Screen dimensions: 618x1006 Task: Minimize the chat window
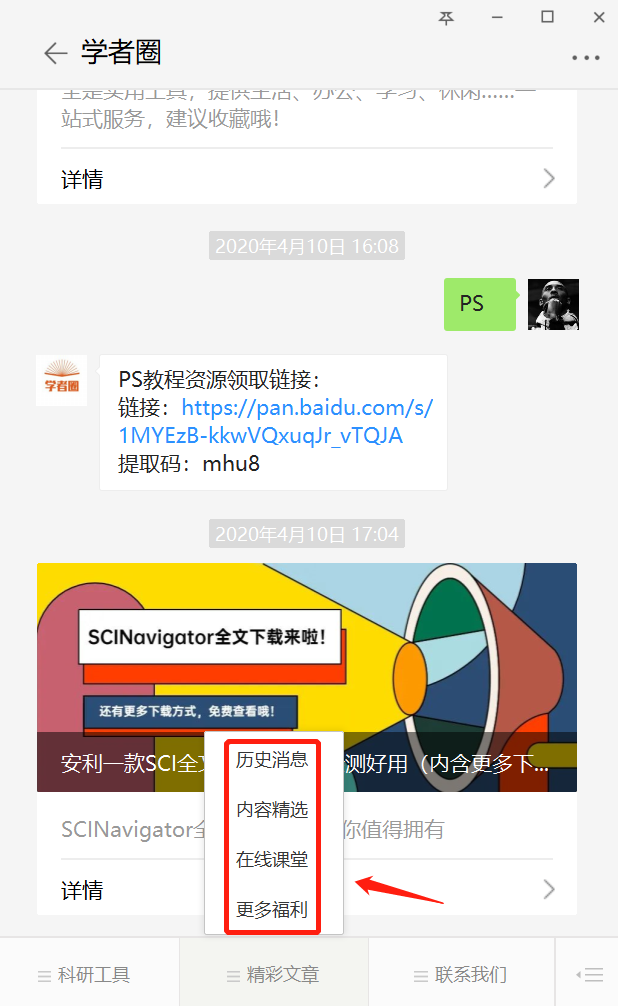497,17
